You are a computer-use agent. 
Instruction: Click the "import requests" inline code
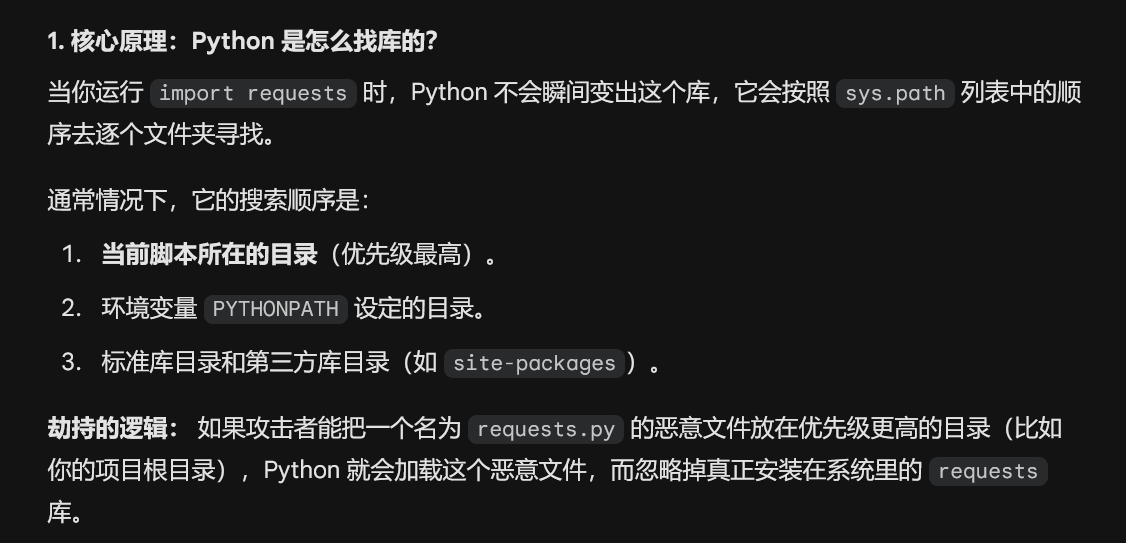click(253, 94)
